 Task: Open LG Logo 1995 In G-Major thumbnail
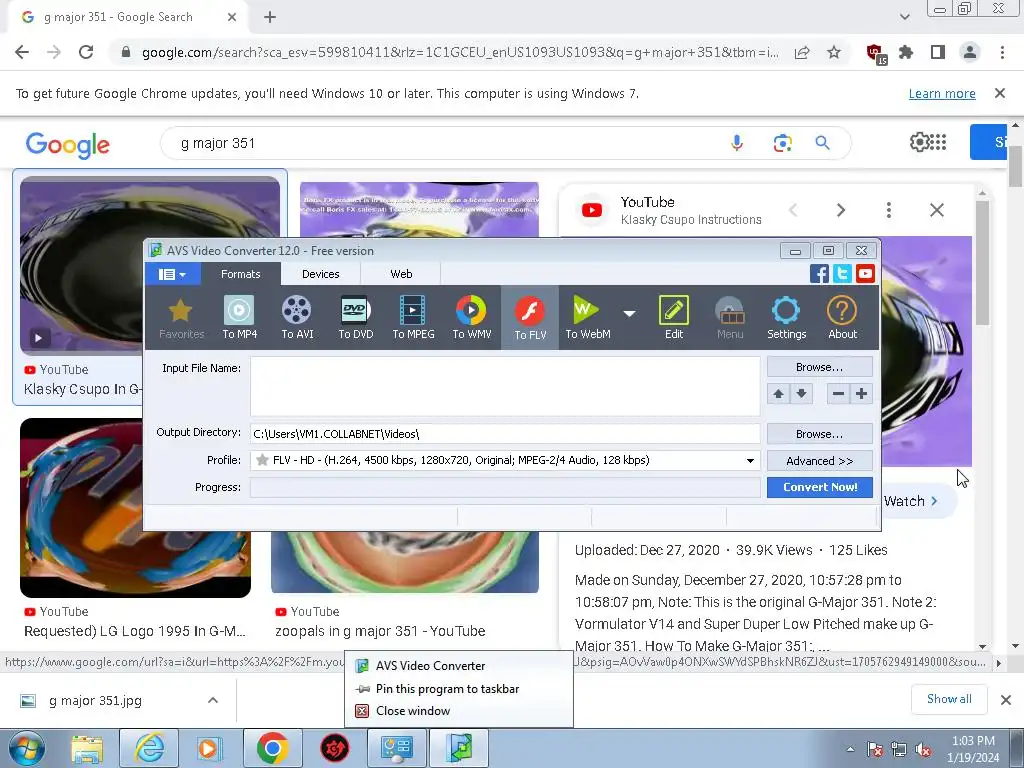[135, 508]
